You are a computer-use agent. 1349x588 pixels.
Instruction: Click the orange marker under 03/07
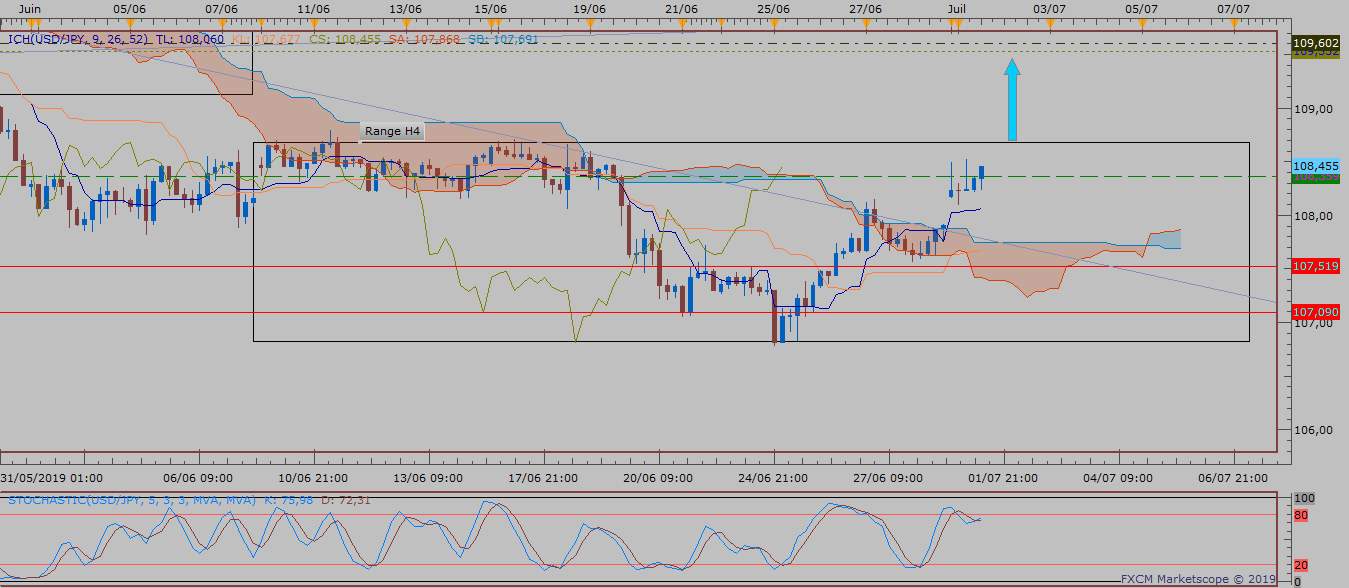pos(1049,23)
